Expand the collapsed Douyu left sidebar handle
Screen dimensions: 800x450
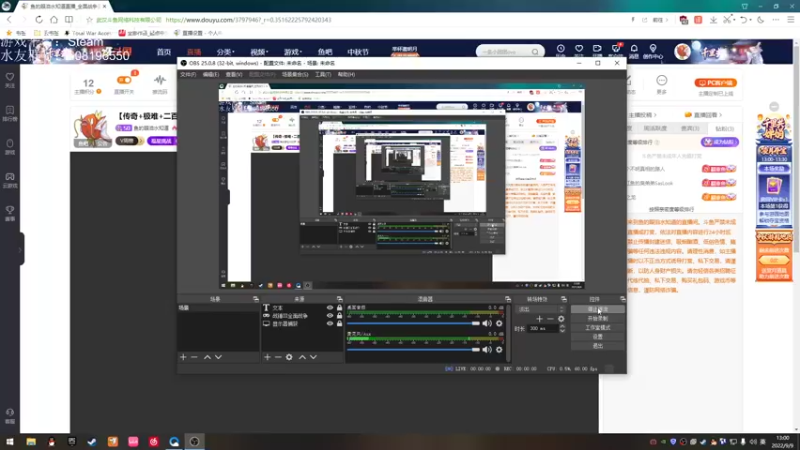[20, 249]
